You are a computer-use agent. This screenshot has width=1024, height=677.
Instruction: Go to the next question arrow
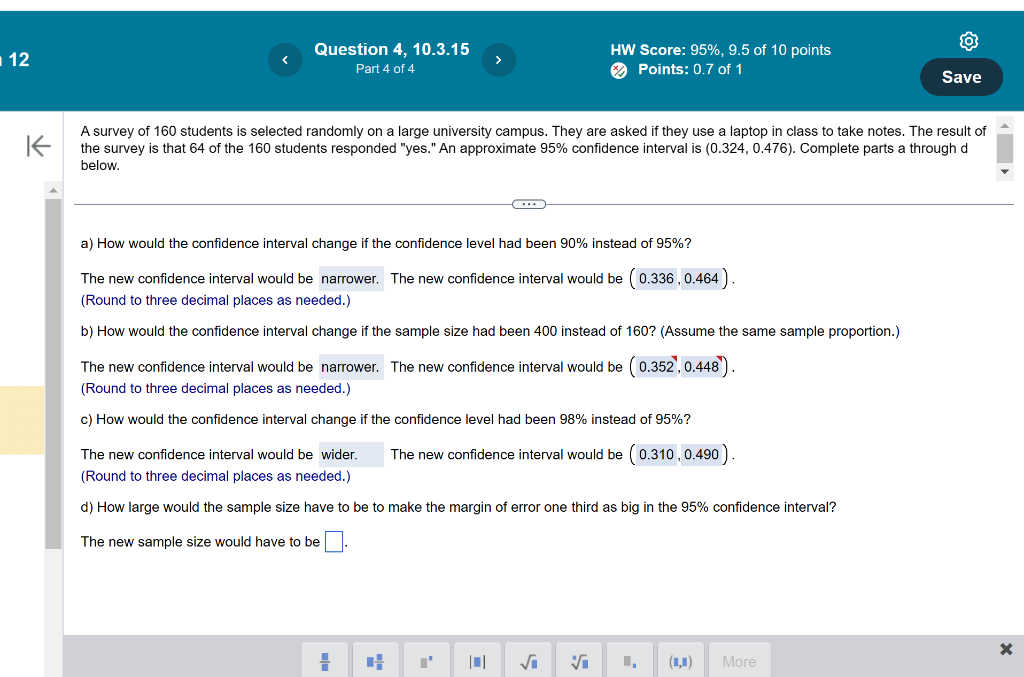pos(499,60)
